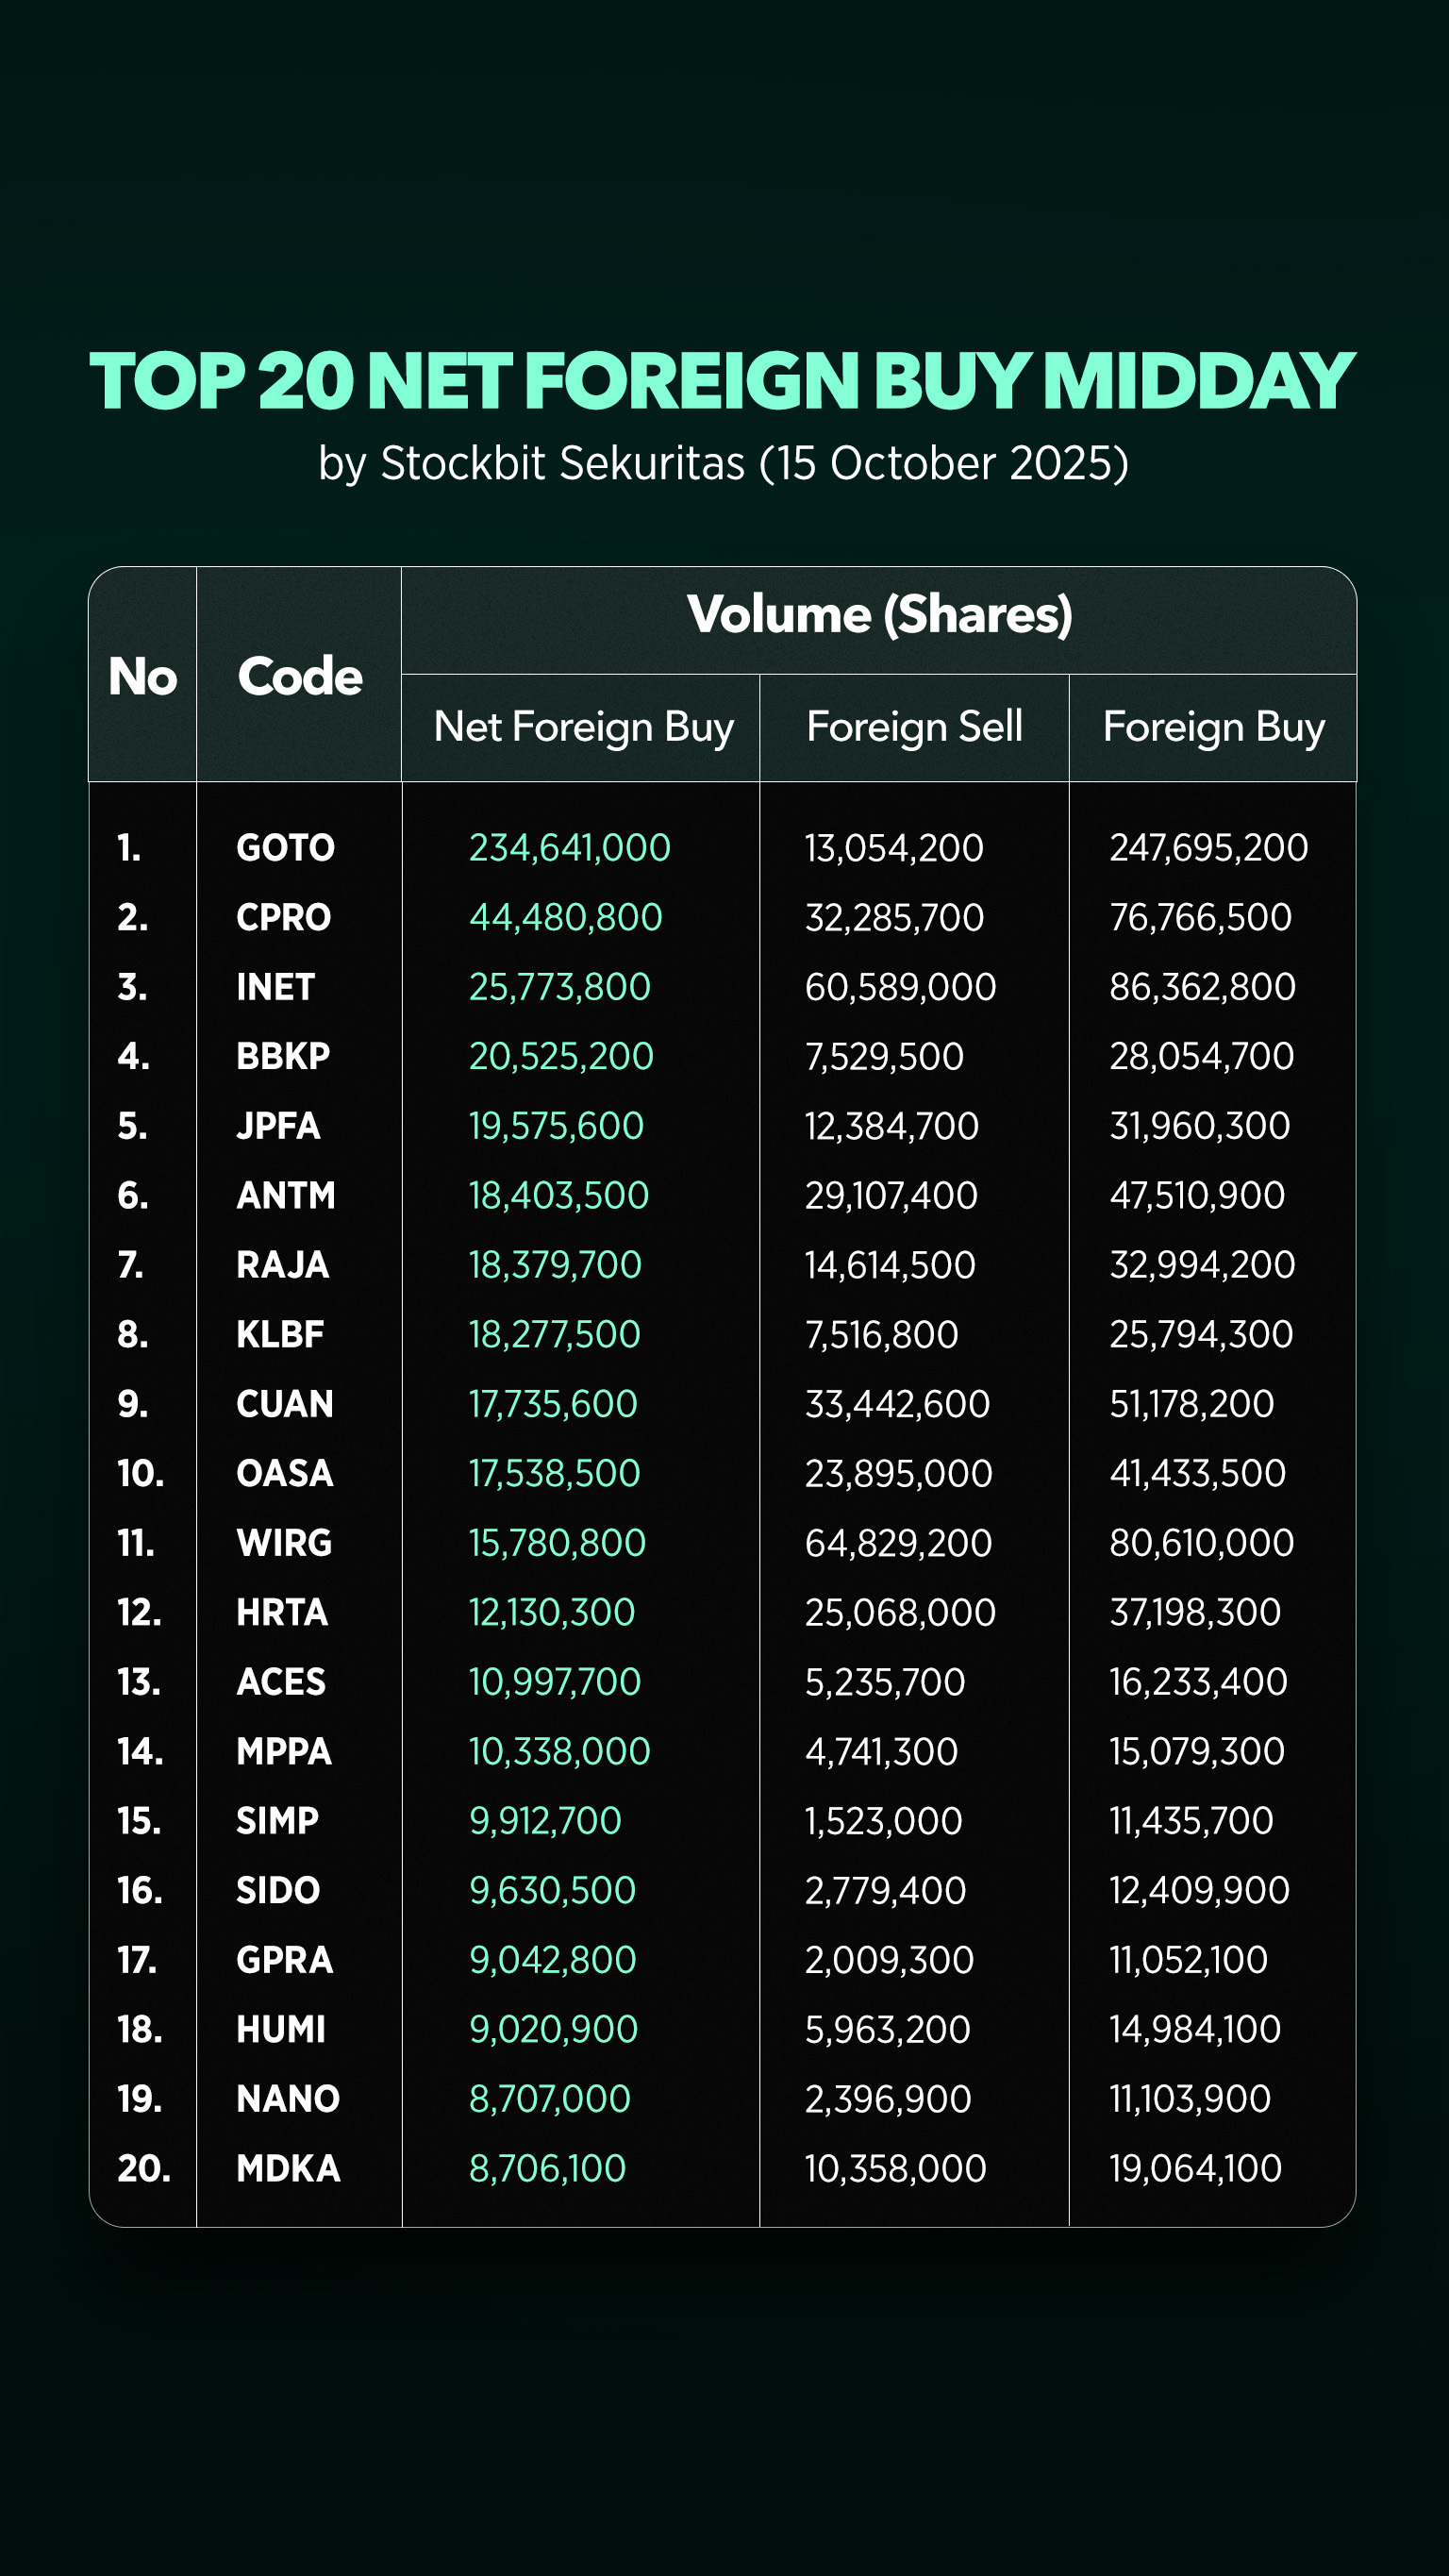Screen dimensions: 1449x2576
Task: Click the Stockbit Sekuritas date subtitle
Action: point(722,464)
